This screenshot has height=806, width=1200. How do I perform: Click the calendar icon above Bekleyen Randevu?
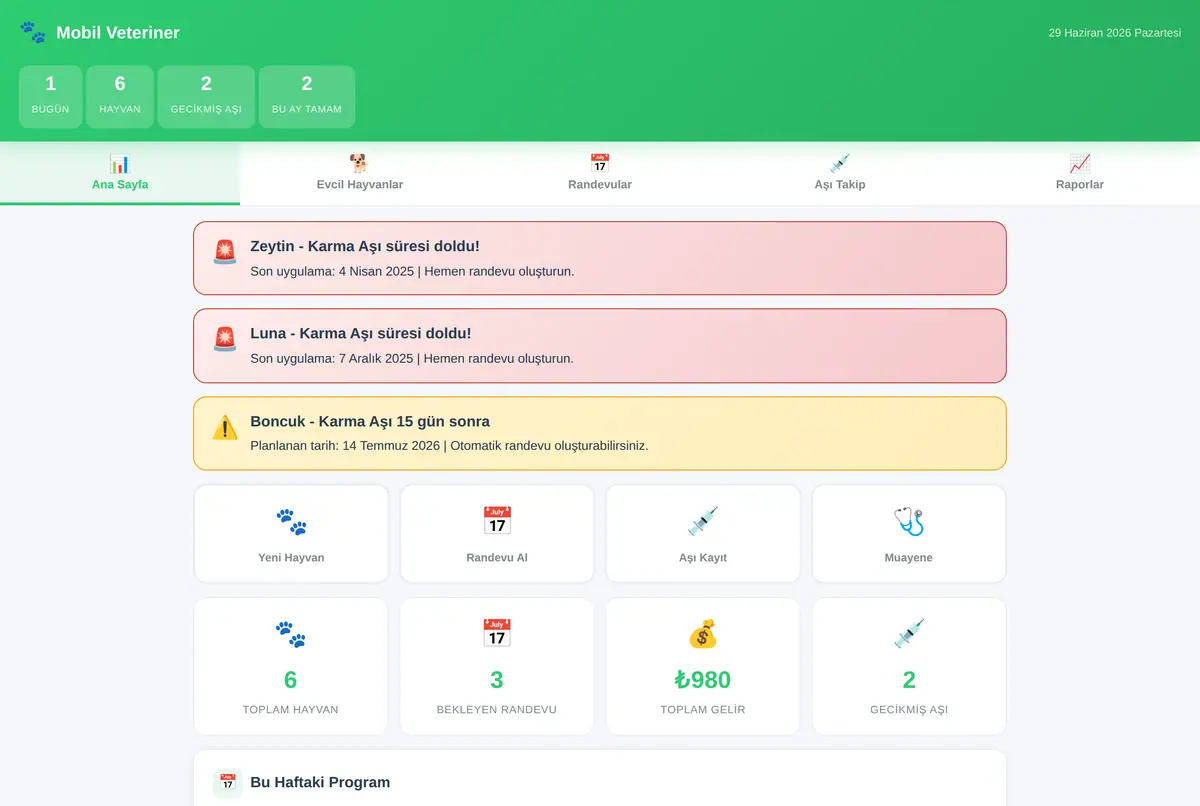[497, 634]
